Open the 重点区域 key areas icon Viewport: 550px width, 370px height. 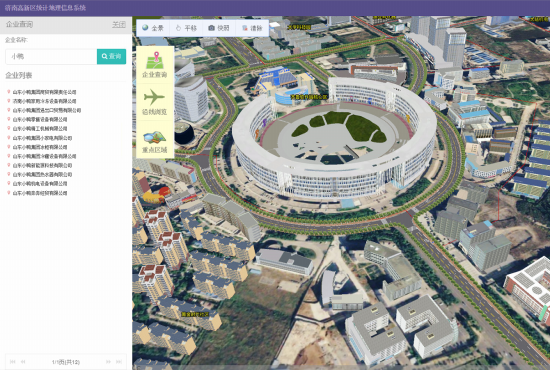(x=155, y=140)
